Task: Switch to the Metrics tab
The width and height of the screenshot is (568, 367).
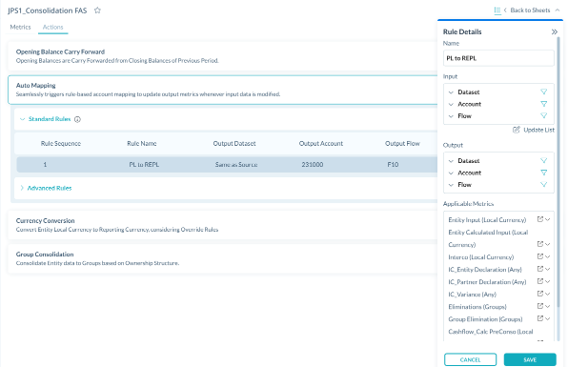Action: pos(20,27)
